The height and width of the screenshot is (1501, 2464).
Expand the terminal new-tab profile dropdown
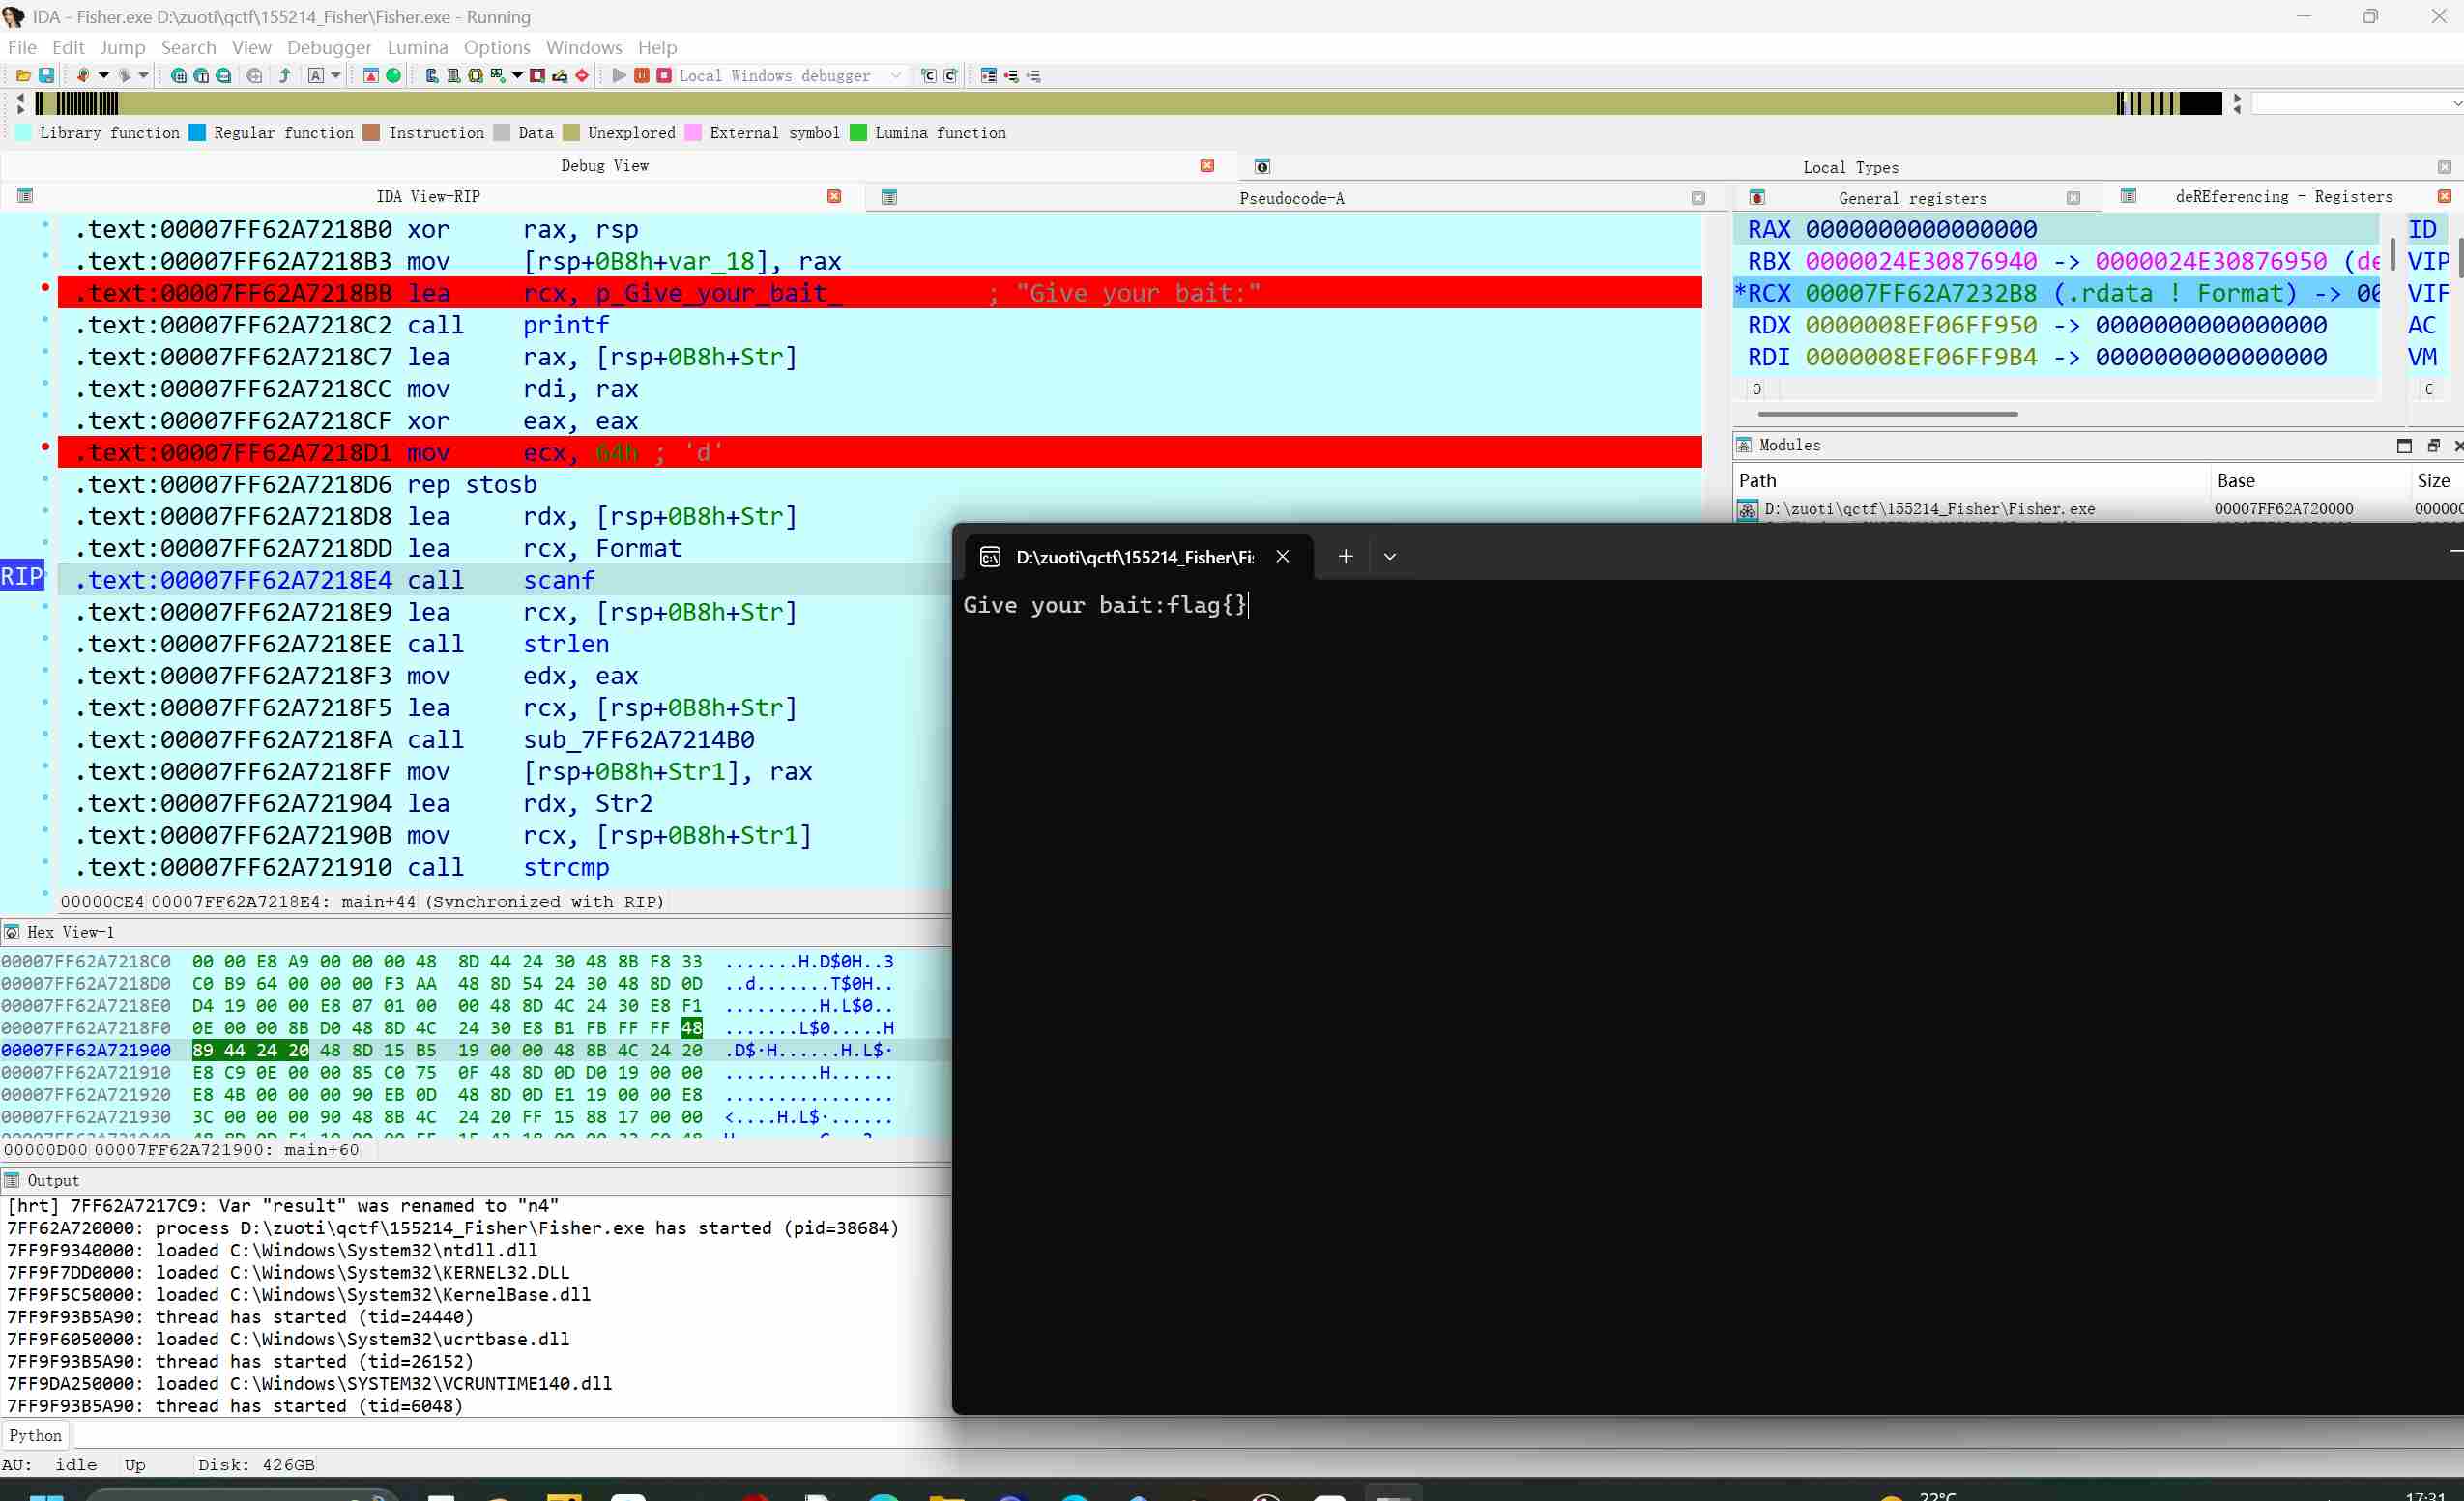[x=1390, y=557]
